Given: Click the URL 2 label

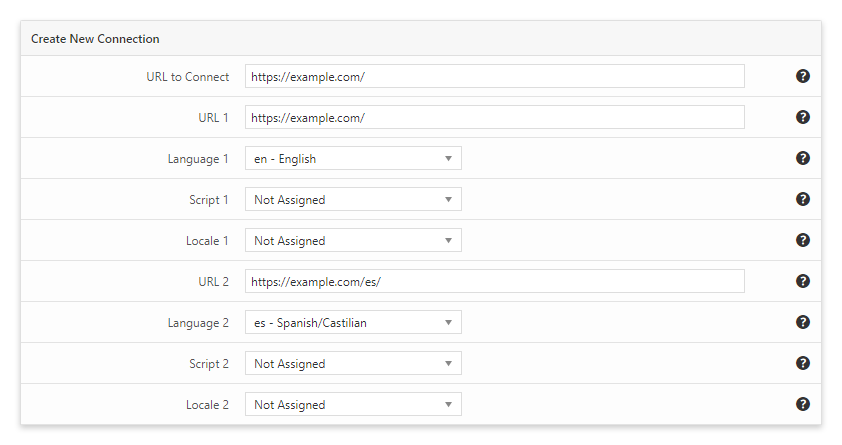Looking at the screenshot, I should click(213, 282).
